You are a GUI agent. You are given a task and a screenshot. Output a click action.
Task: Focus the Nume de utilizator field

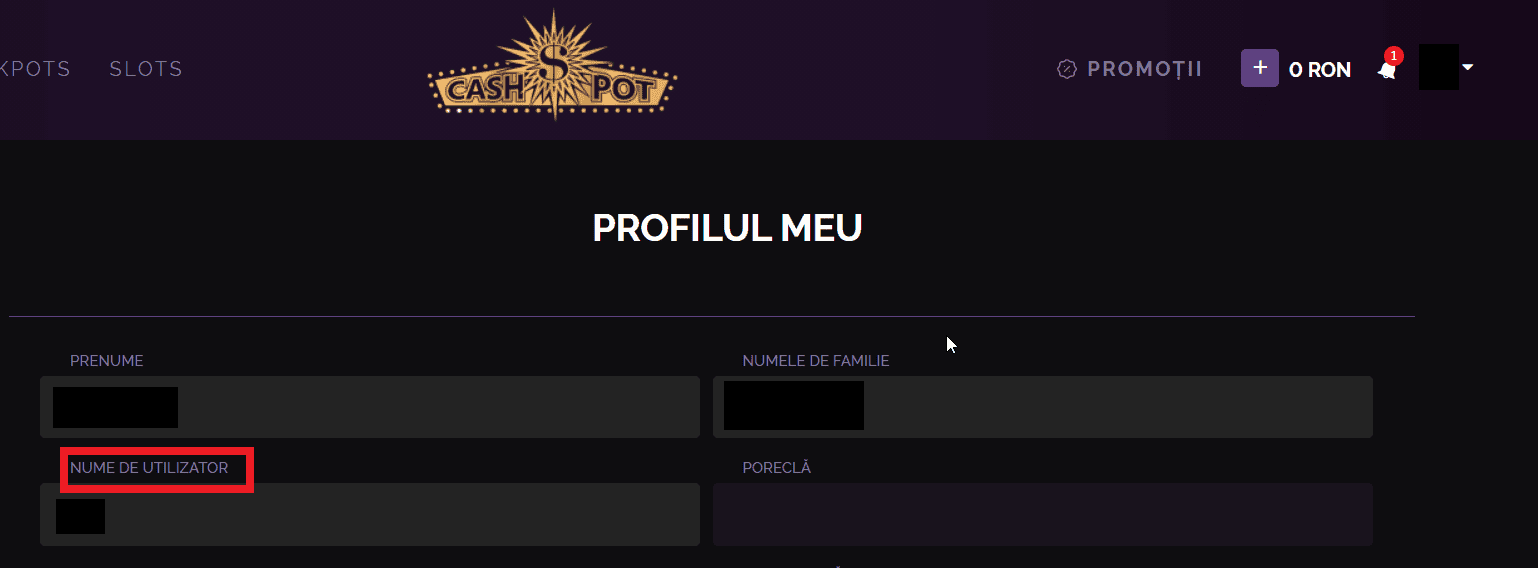pos(370,514)
